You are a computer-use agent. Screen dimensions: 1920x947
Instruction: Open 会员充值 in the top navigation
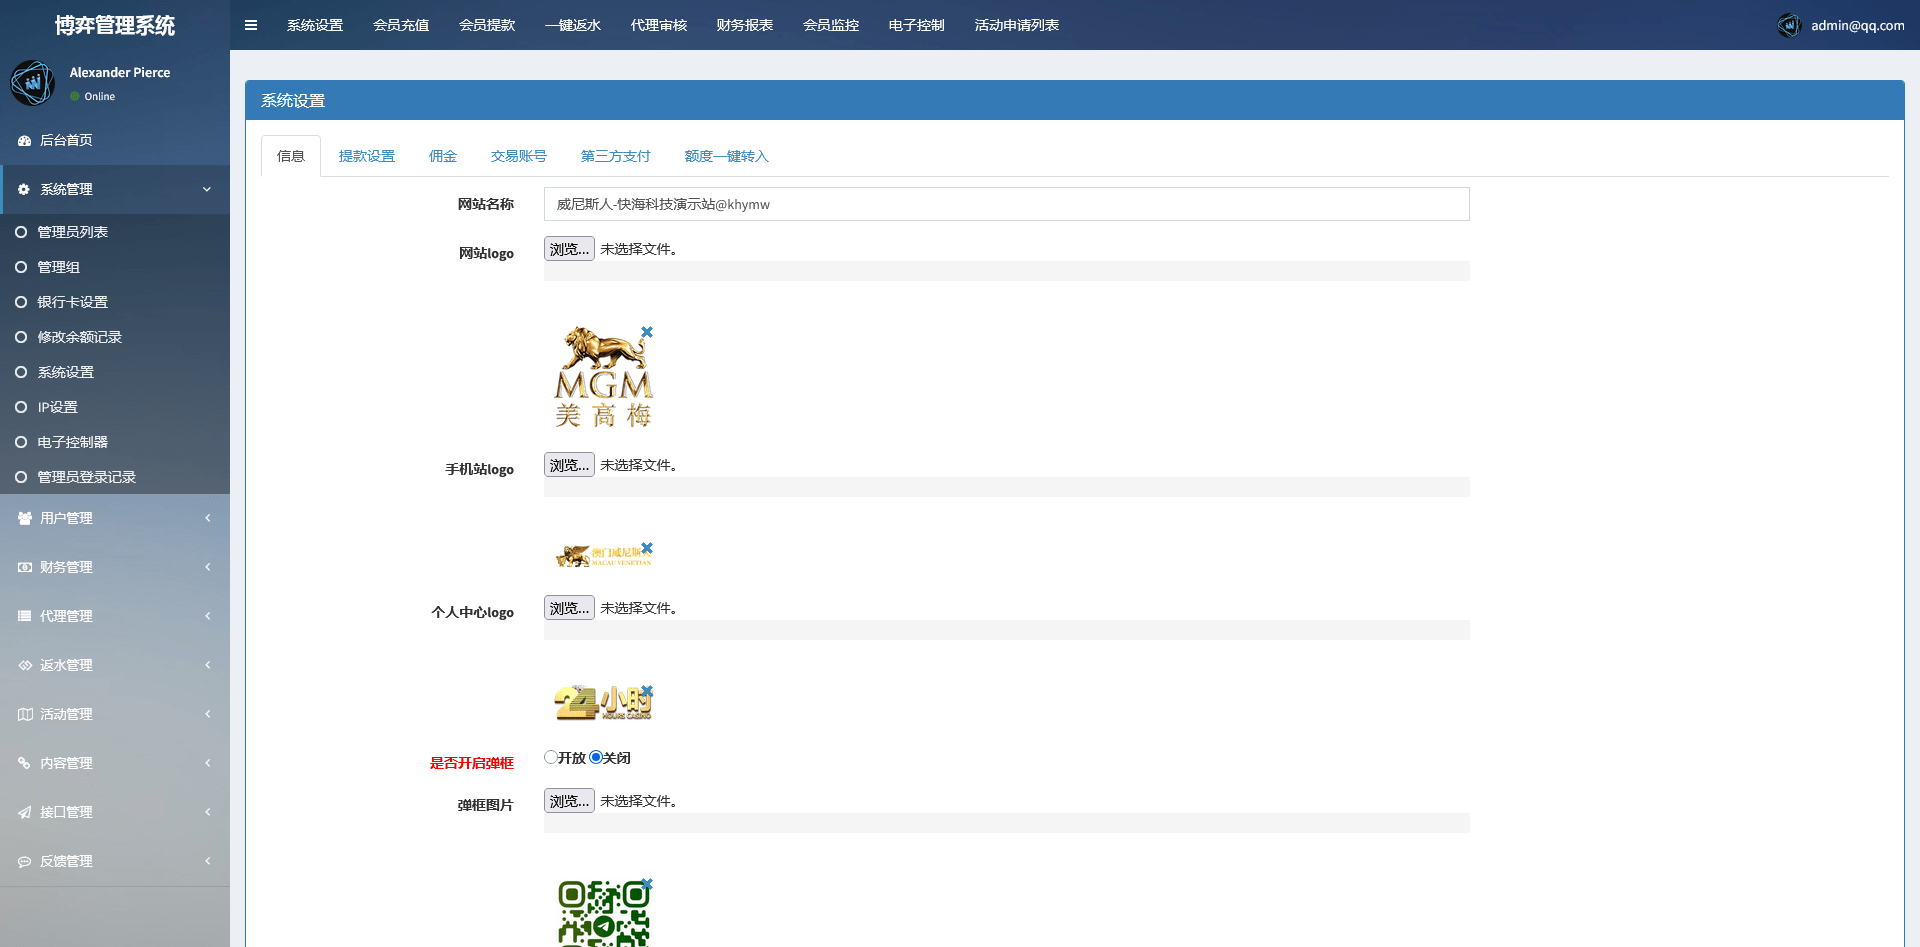[x=401, y=25]
